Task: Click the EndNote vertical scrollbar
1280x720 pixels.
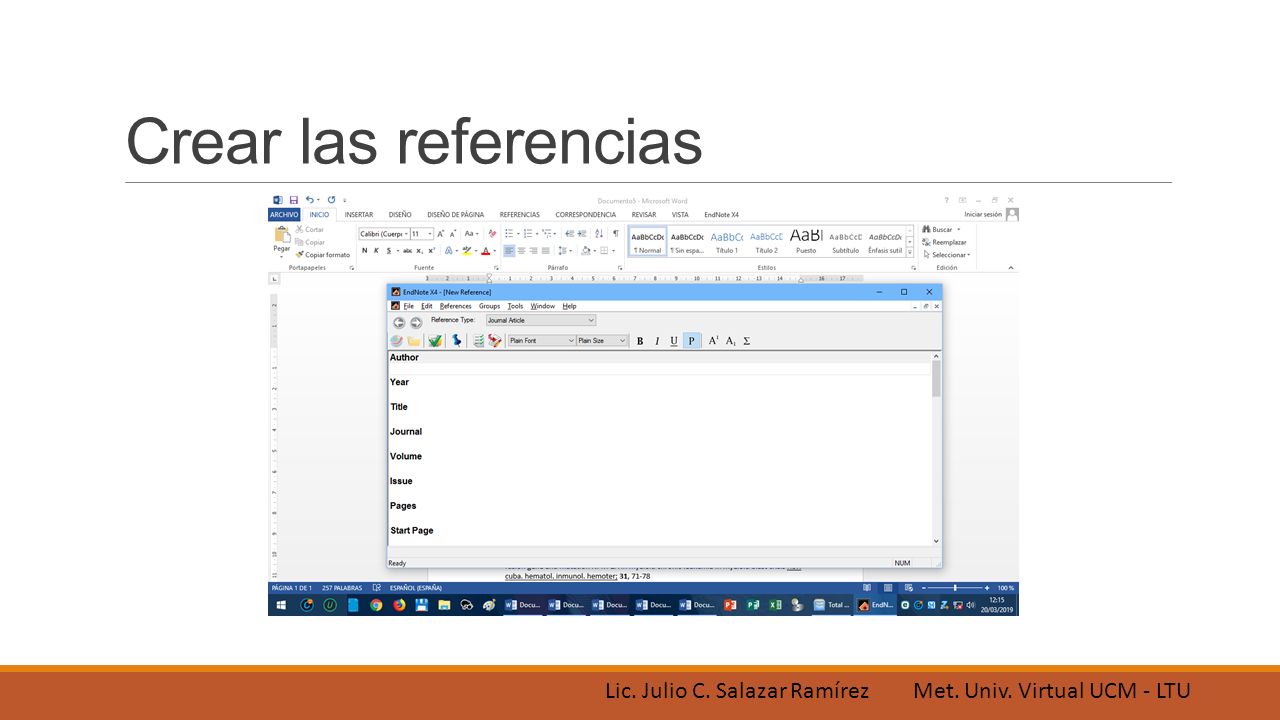Action: click(937, 448)
